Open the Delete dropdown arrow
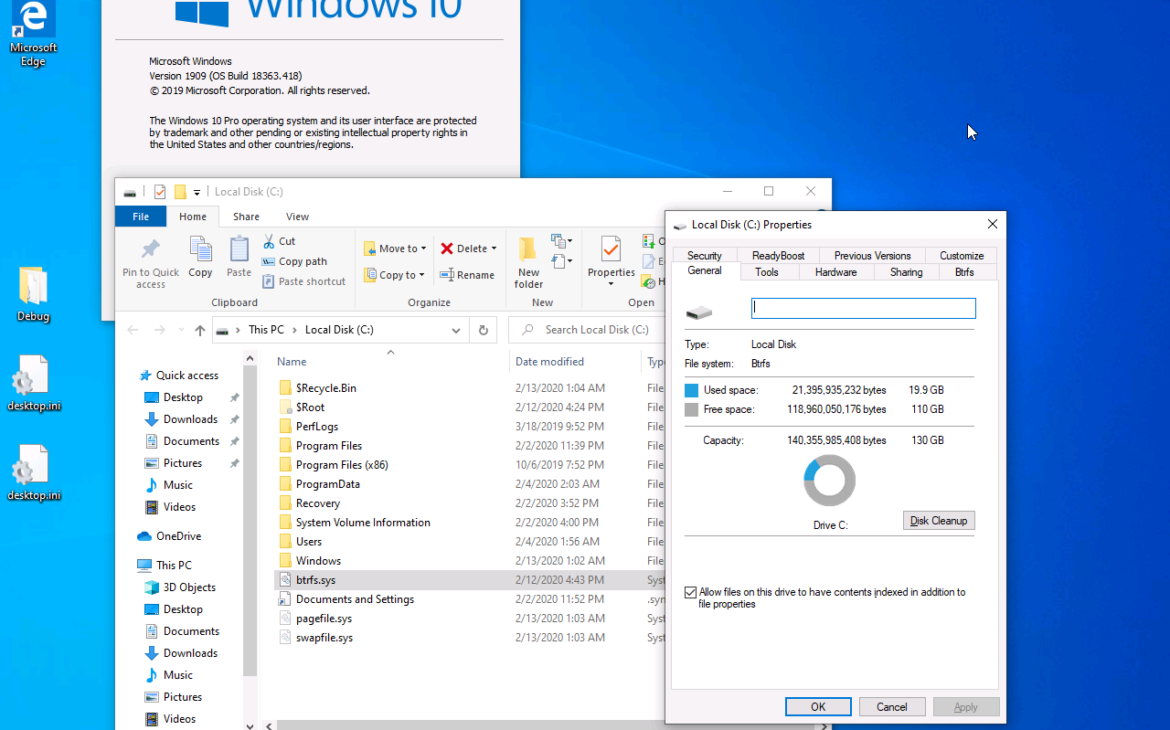The width and height of the screenshot is (1170, 730). coord(494,249)
